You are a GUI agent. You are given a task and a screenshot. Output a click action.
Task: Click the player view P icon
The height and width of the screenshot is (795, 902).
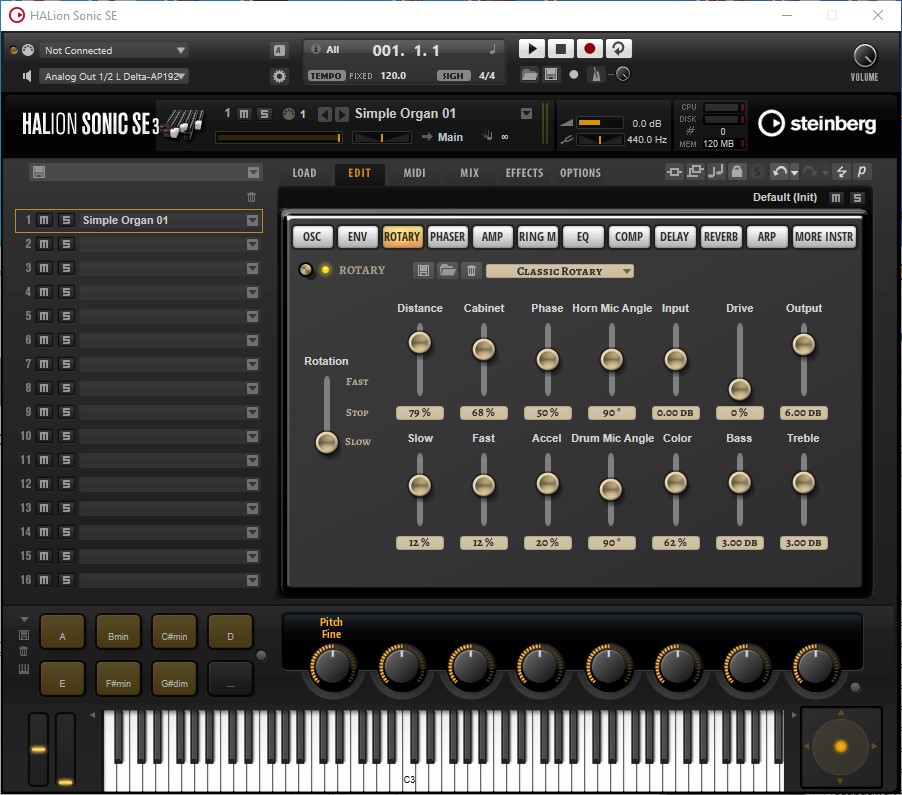coord(862,171)
